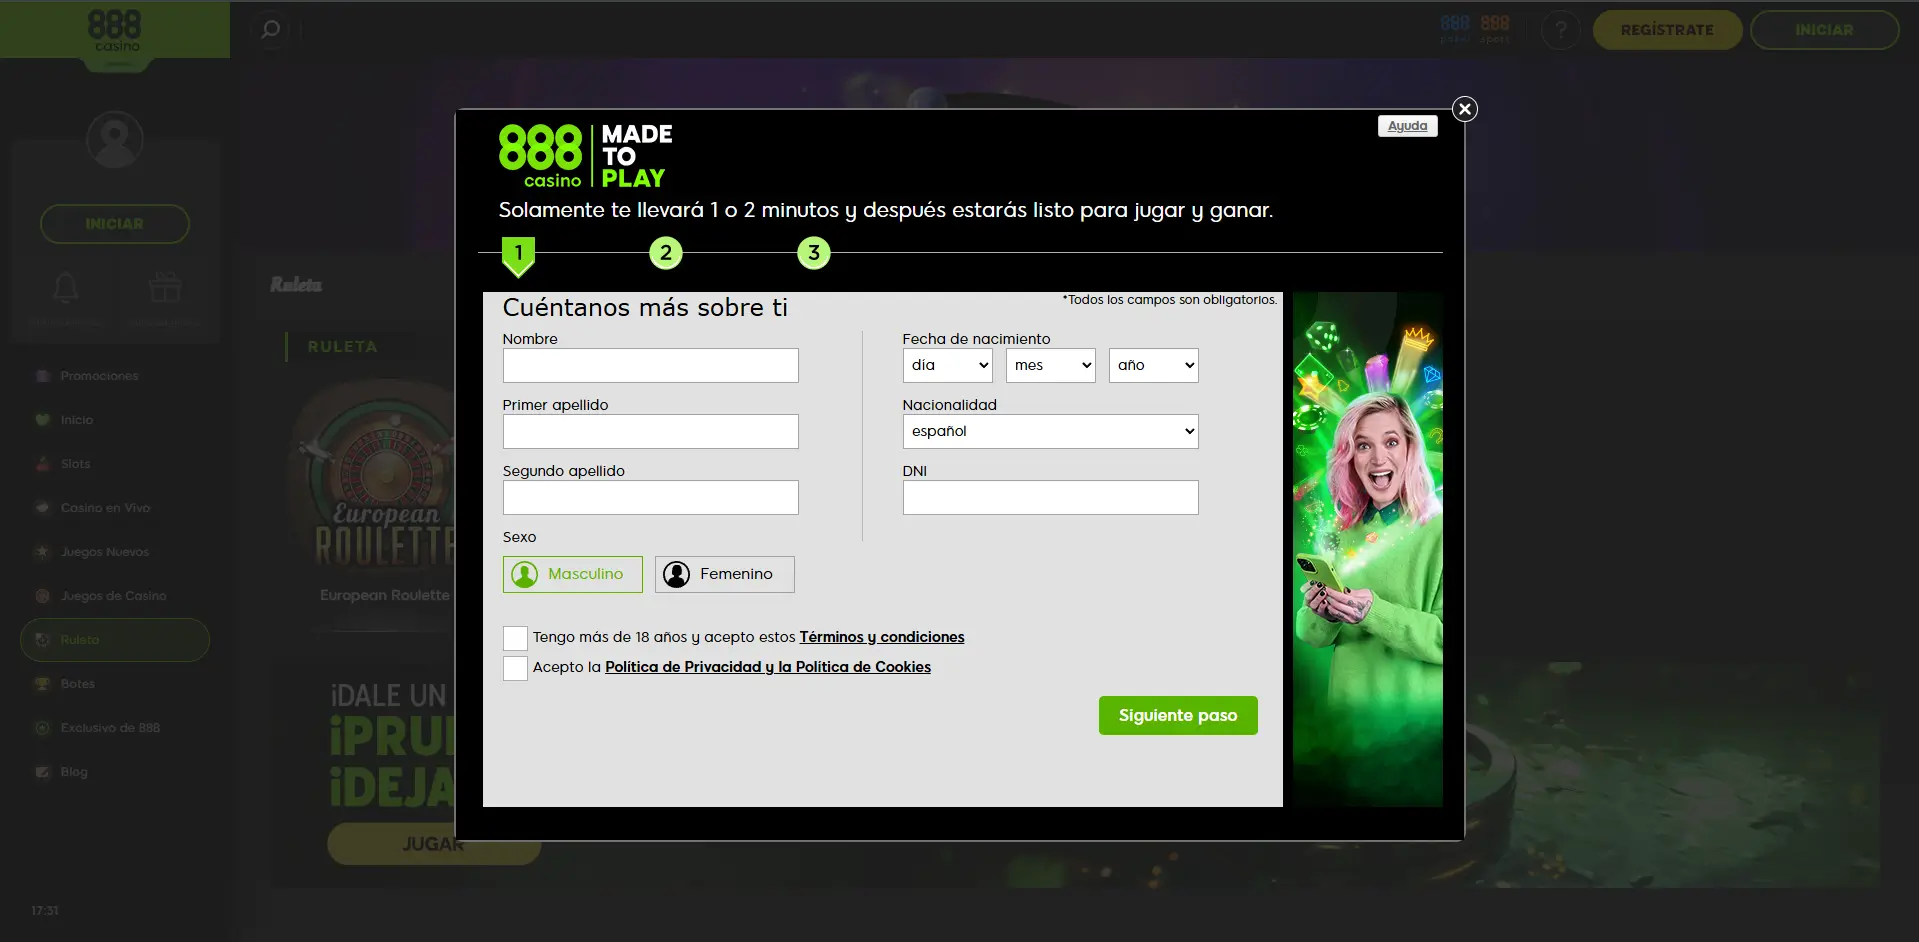Image resolution: width=1919 pixels, height=942 pixels.
Task: Click the Nombre input field
Action: click(x=650, y=365)
